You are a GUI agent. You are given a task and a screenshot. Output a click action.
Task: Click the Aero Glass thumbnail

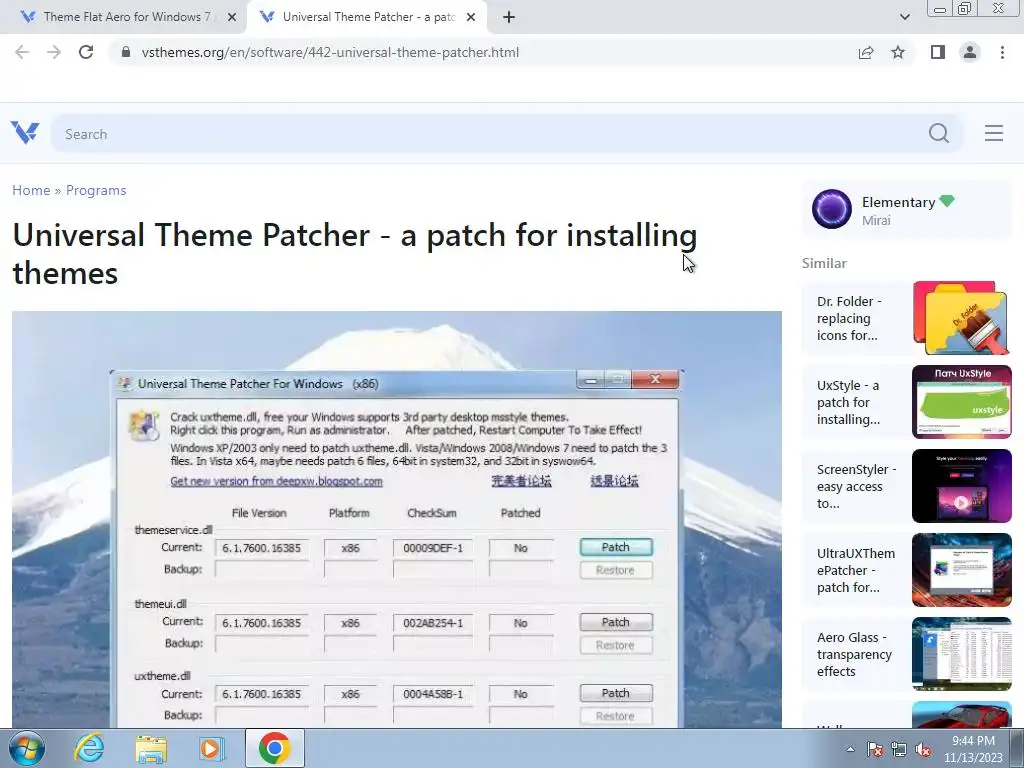click(961, 654)
